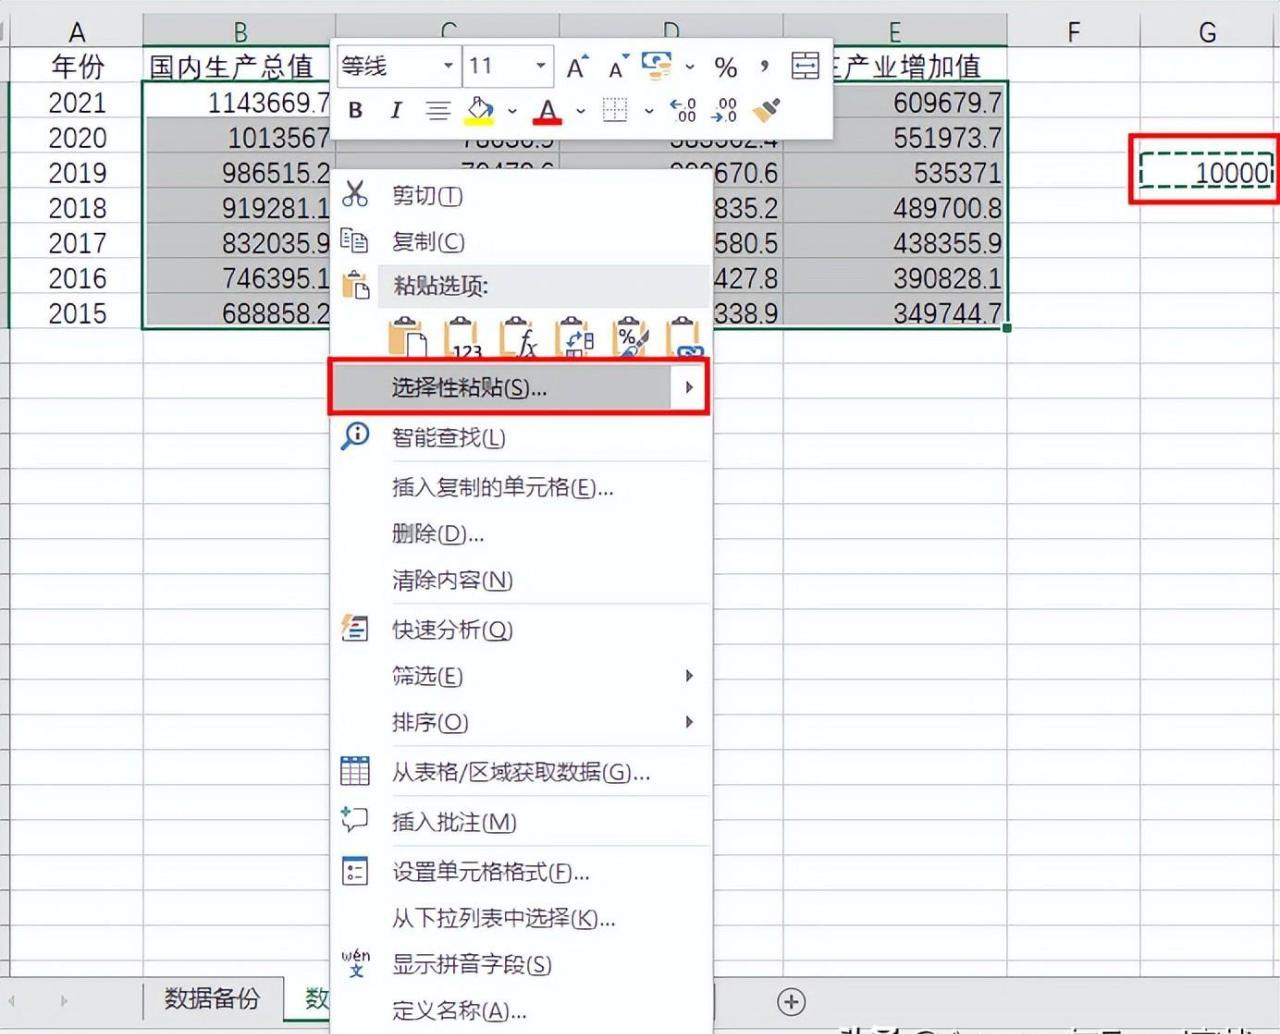Choose the Paste Formatting option
Viewport: 1280px width, 1034px height.
[630, 338]
